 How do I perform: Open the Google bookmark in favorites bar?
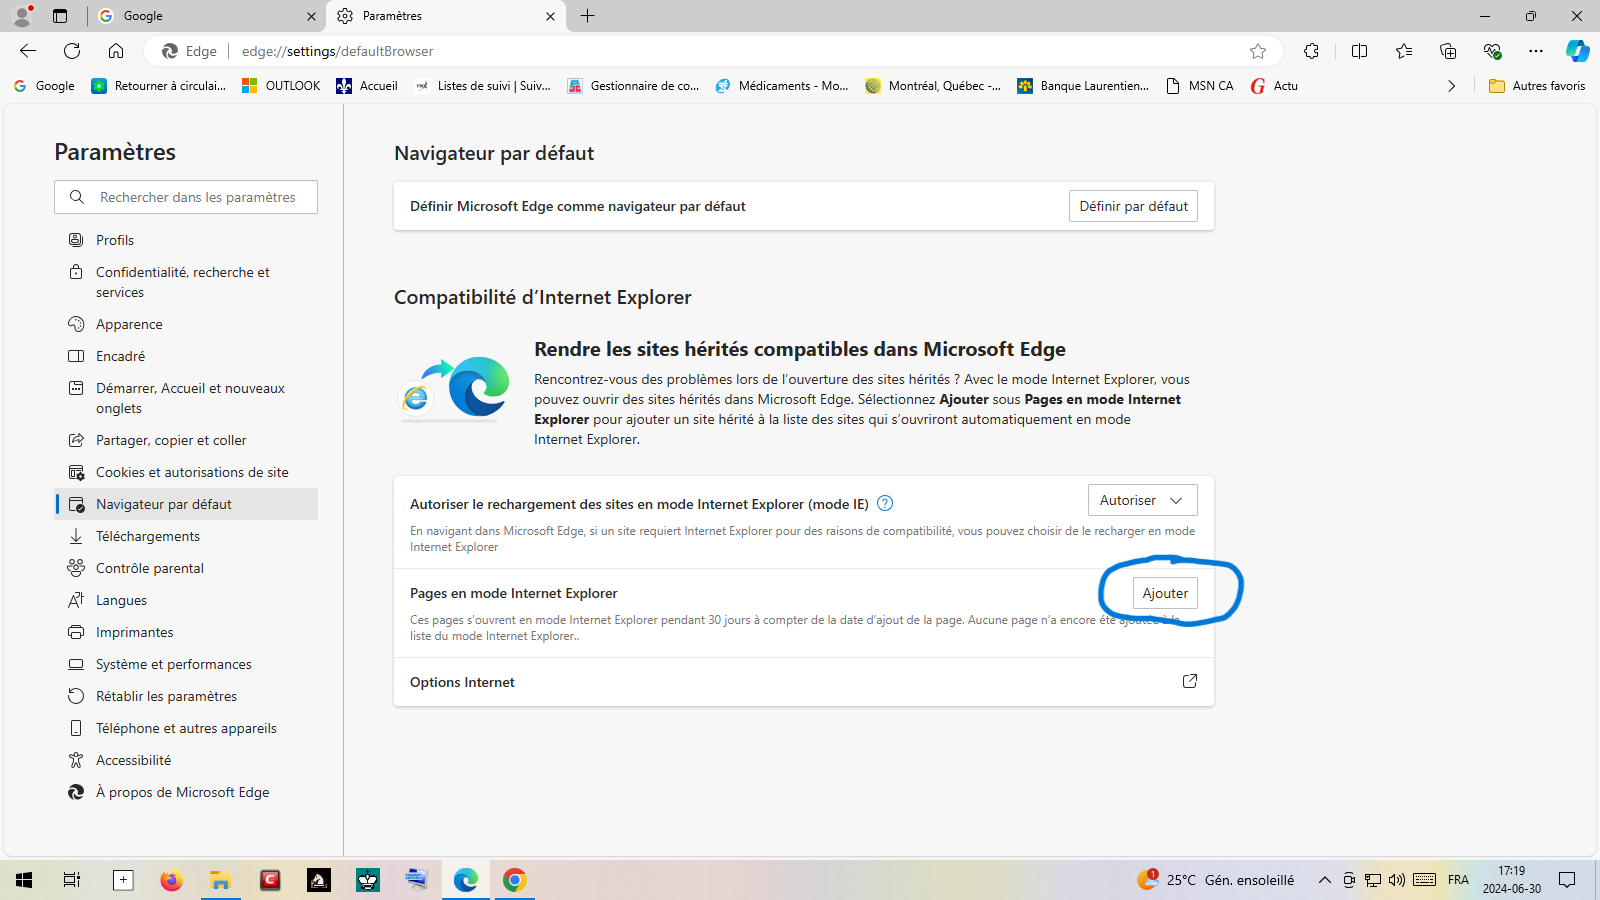tap(44, 86)
